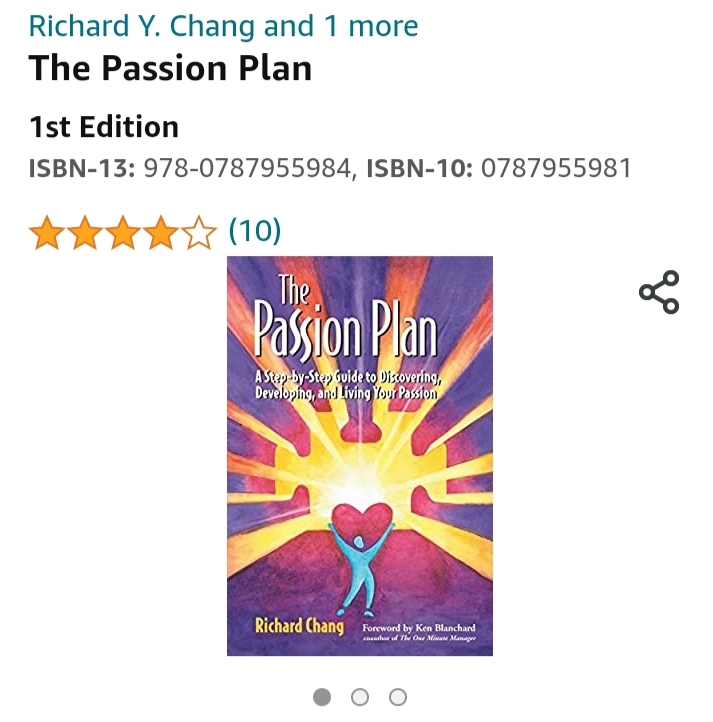Select the first image carousel dot

[x=322, y=697]
